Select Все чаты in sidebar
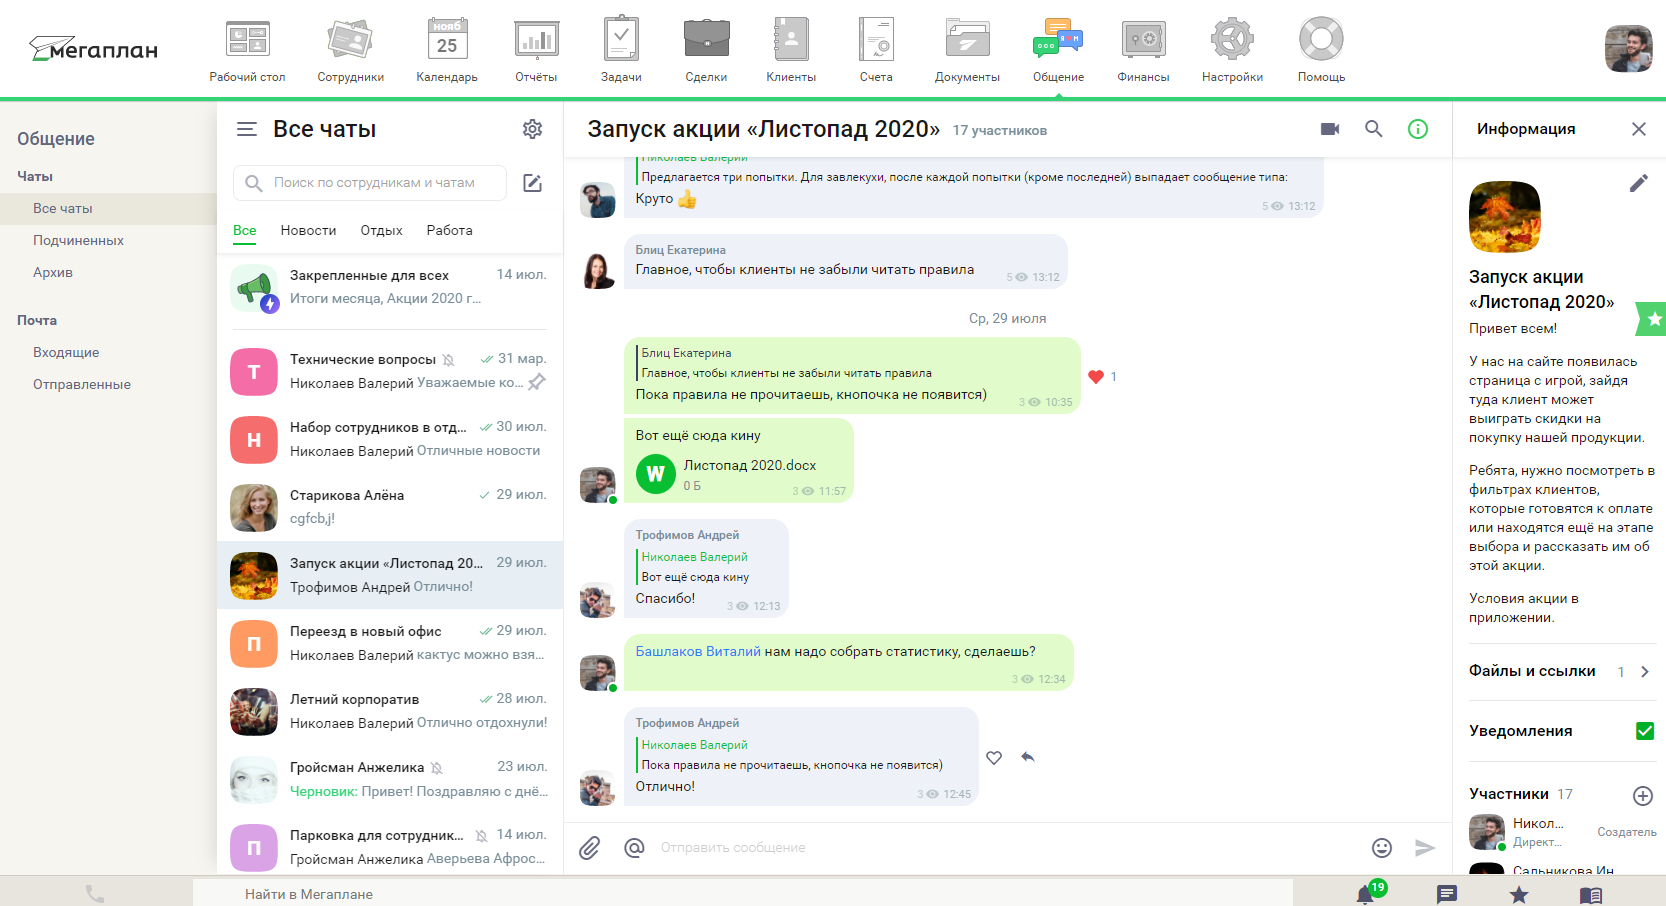Image resolution: width=1666 pixels, height=906 pixels. (x=108, y=208)
